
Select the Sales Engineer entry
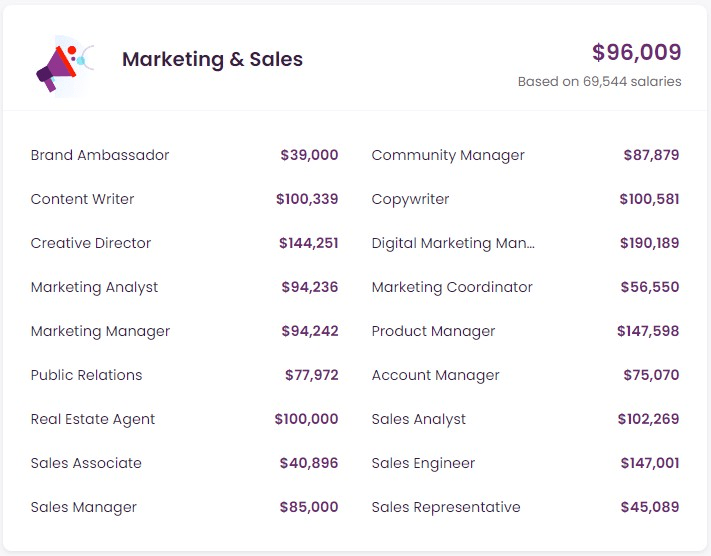[x=423, y=463]
